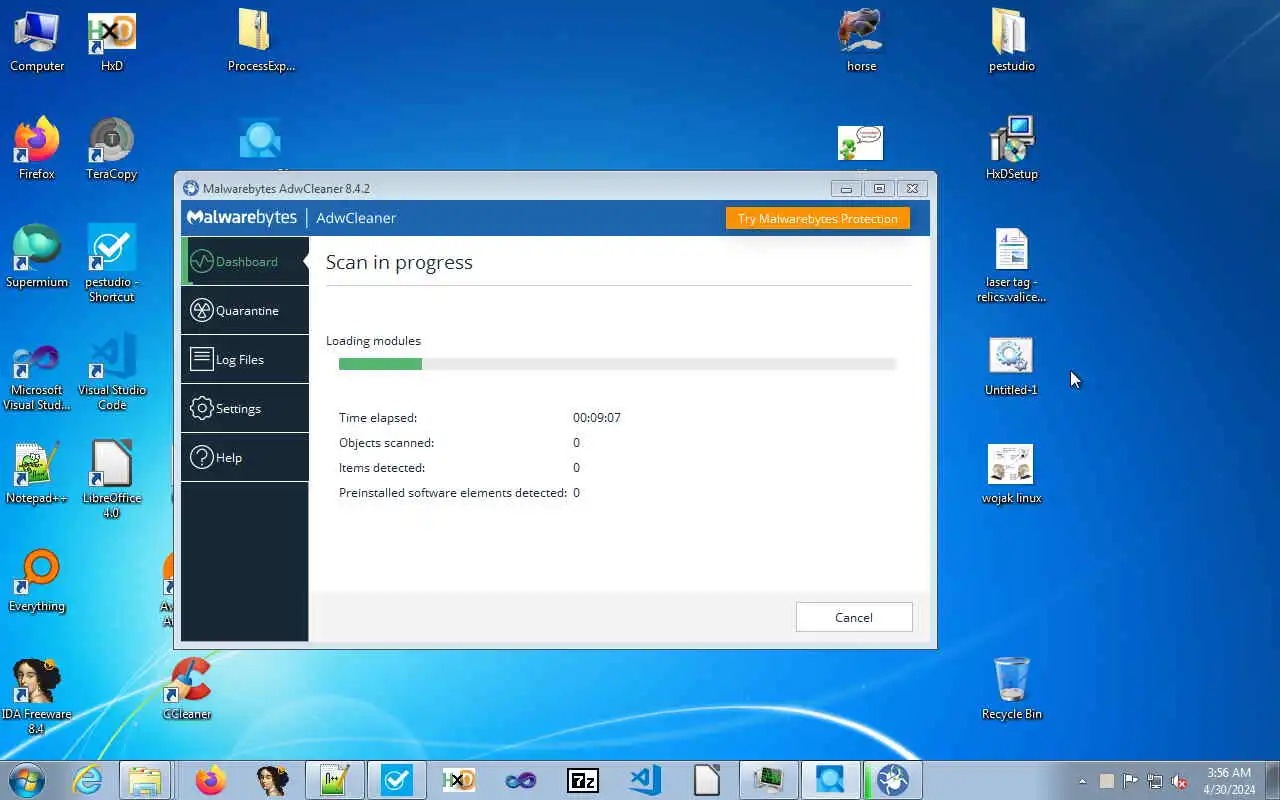Open the blue magnifier app in taskbar
The height and width of the screenshot is (800, 1280).
coord(831,780)
